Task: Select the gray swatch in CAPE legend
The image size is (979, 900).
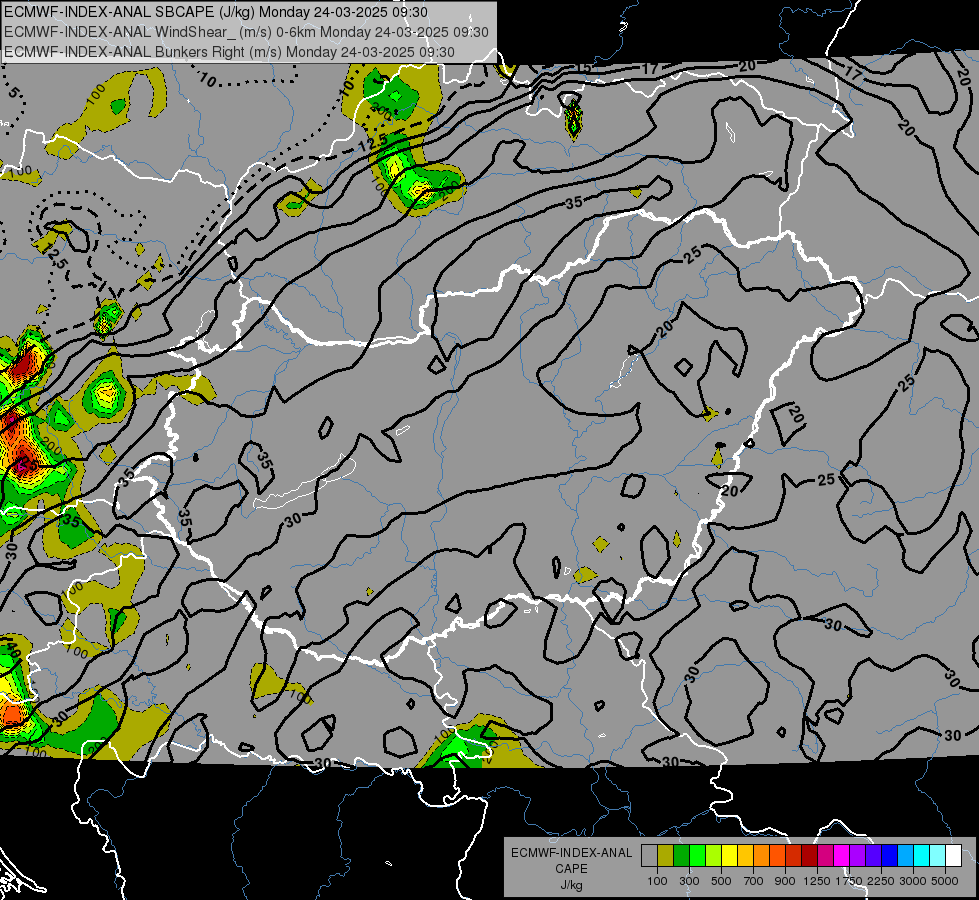Action: (649, 856)
